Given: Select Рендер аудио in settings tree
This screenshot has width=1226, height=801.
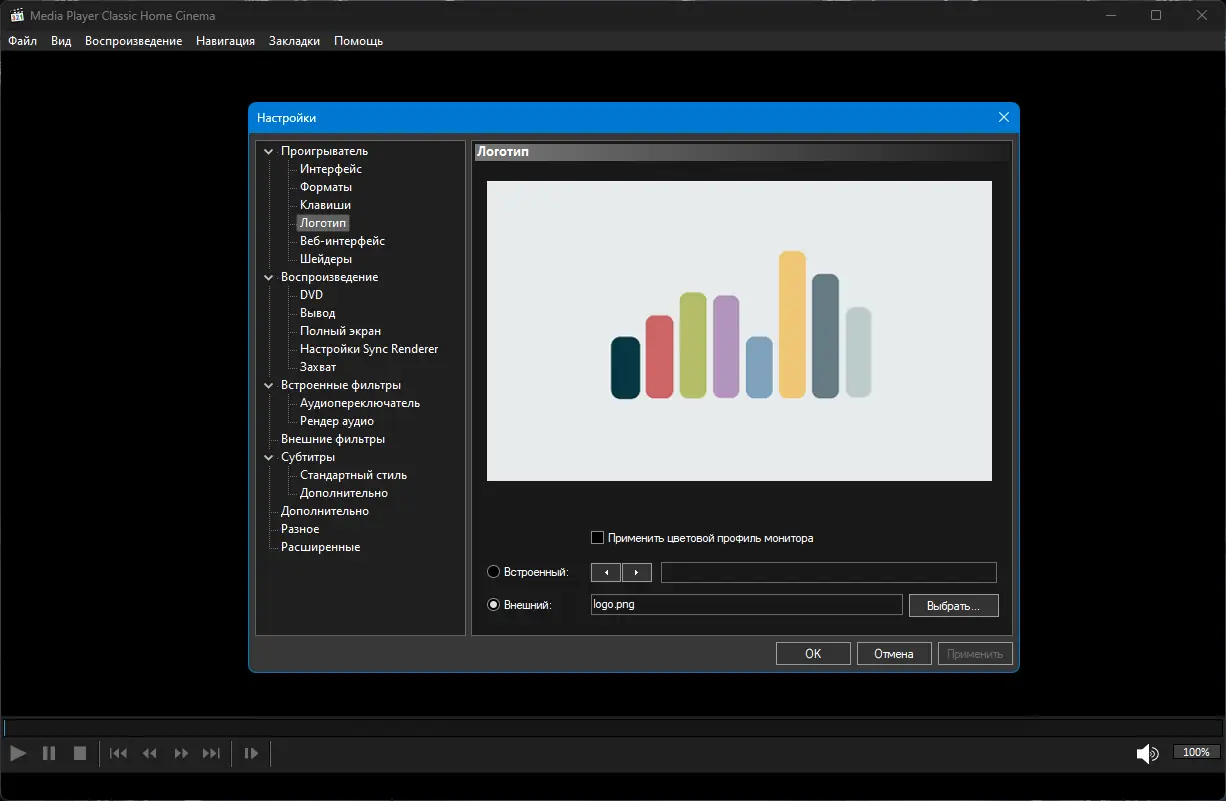Looking at the screenshot, I should pos(337,421).
